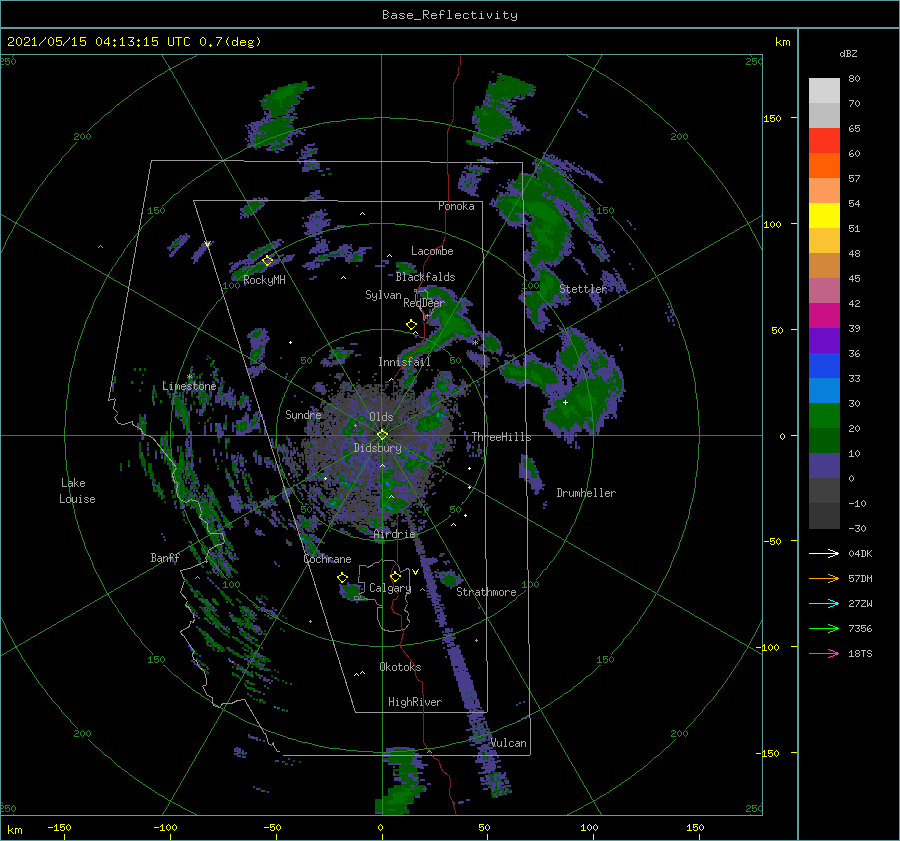
Task: Click the Sylvan label
Action: pos(383,295)
